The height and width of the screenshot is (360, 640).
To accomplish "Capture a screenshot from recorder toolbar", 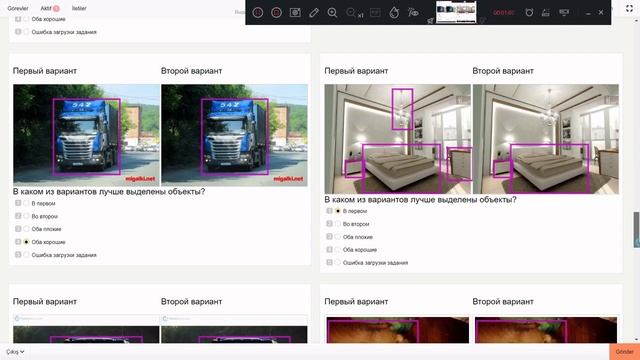I will 295,13.
